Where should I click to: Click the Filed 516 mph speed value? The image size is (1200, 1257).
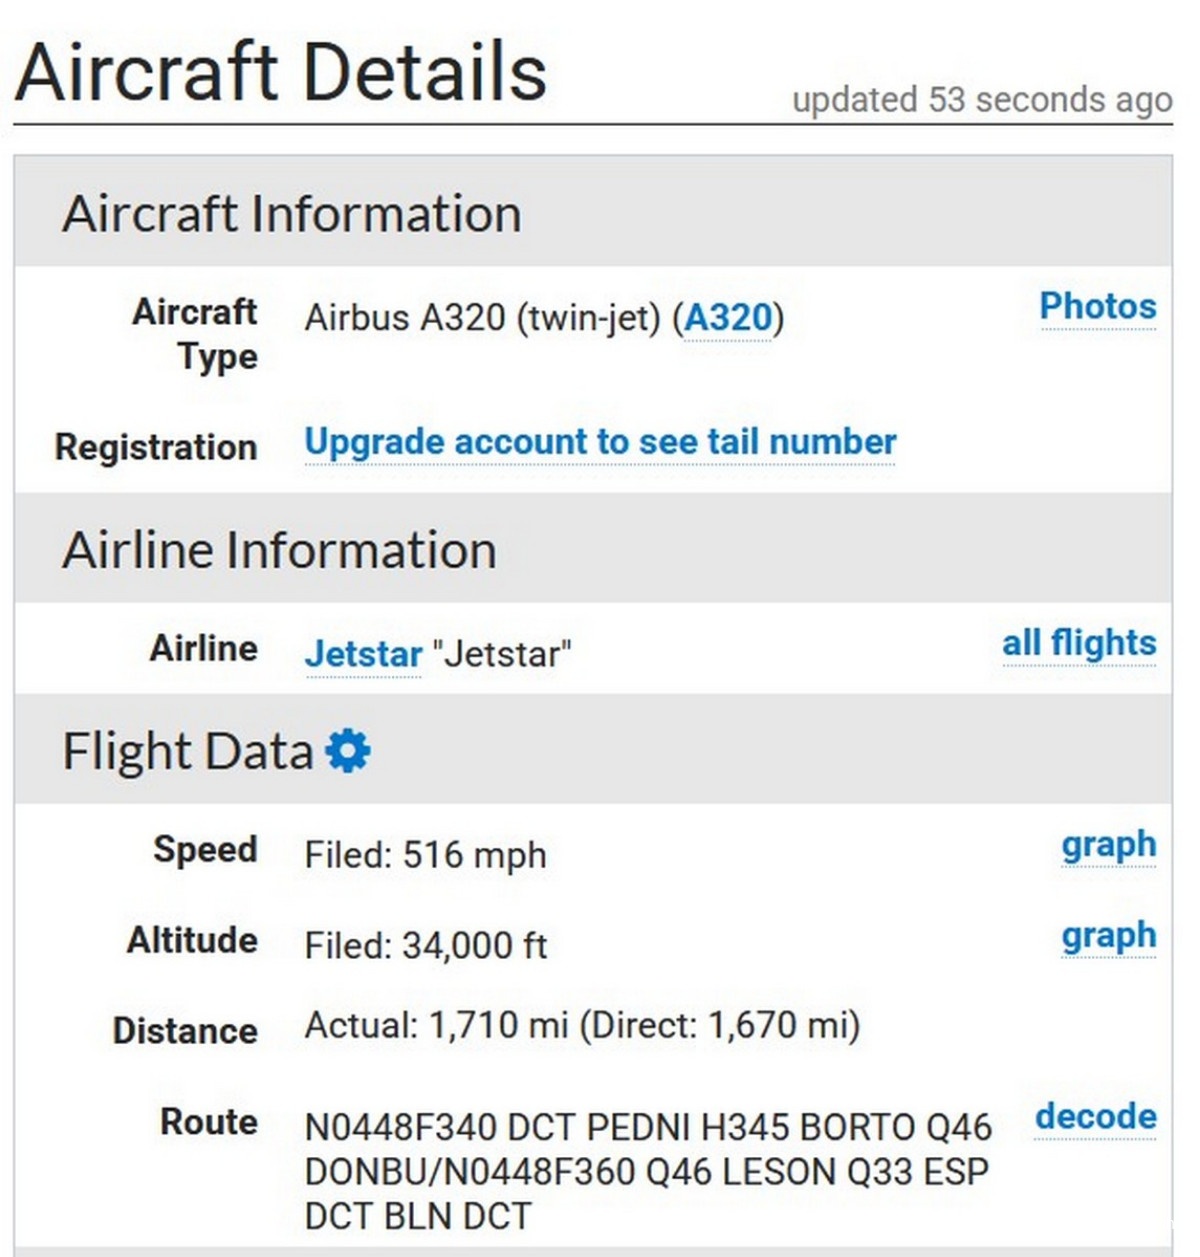click(x=425, y=855)
